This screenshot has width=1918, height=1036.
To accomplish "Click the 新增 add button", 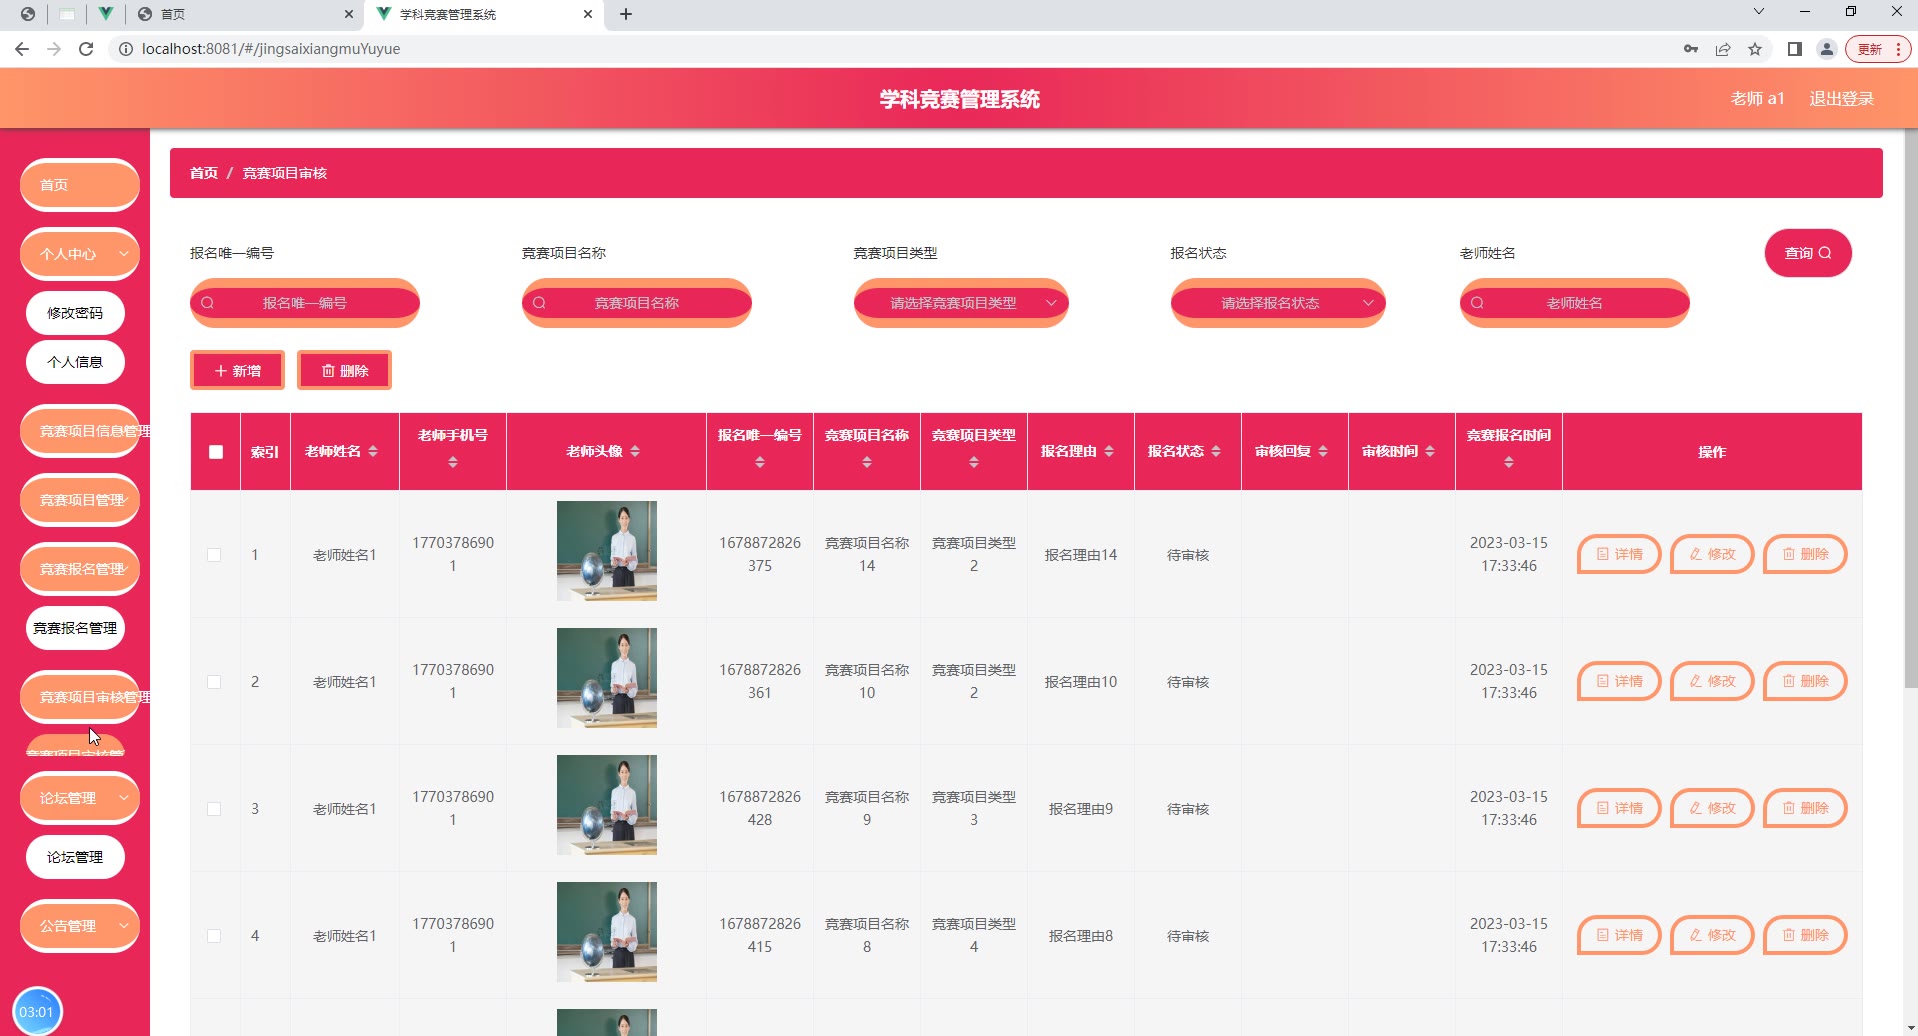I will tap(238, 371).
